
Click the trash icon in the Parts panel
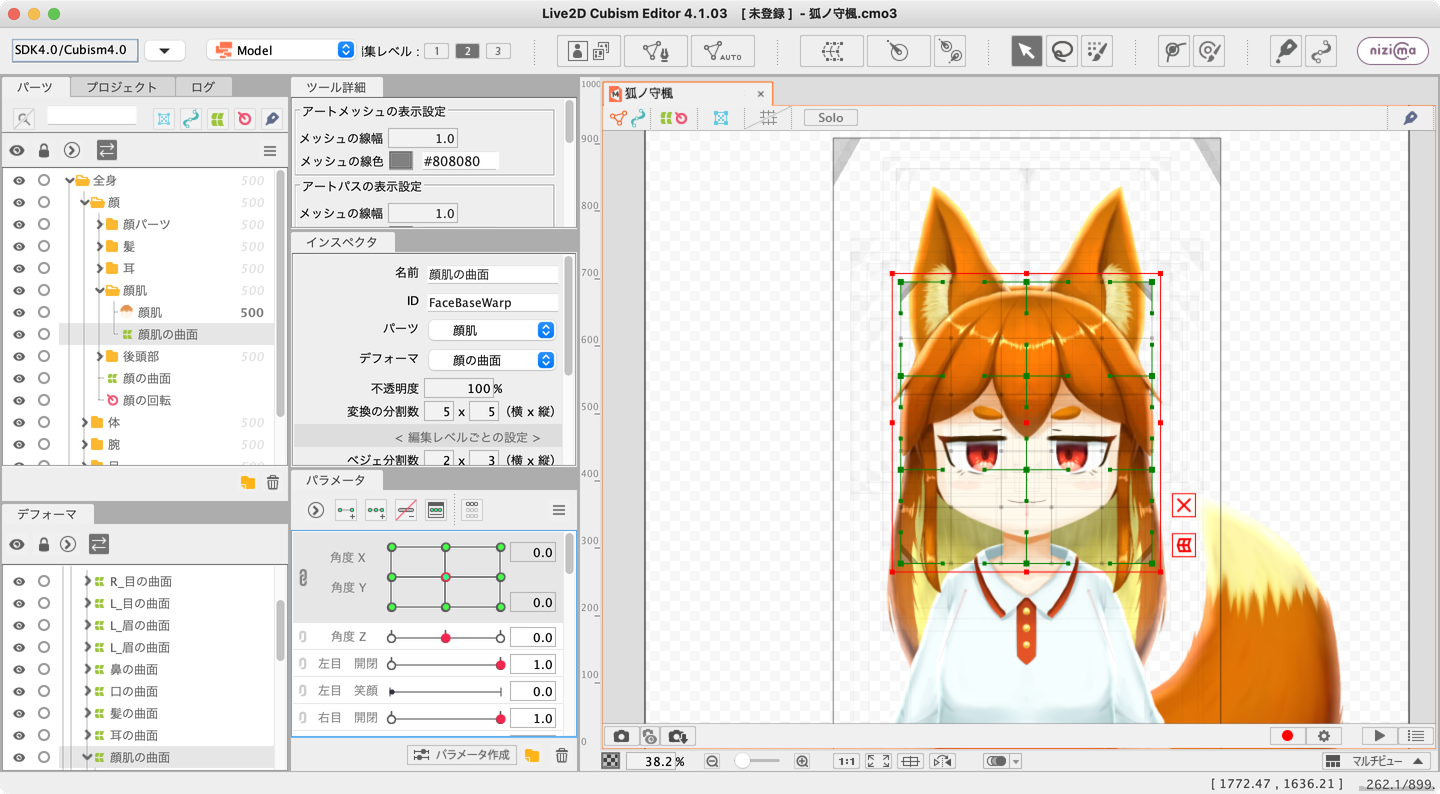[x=273, y=483]
